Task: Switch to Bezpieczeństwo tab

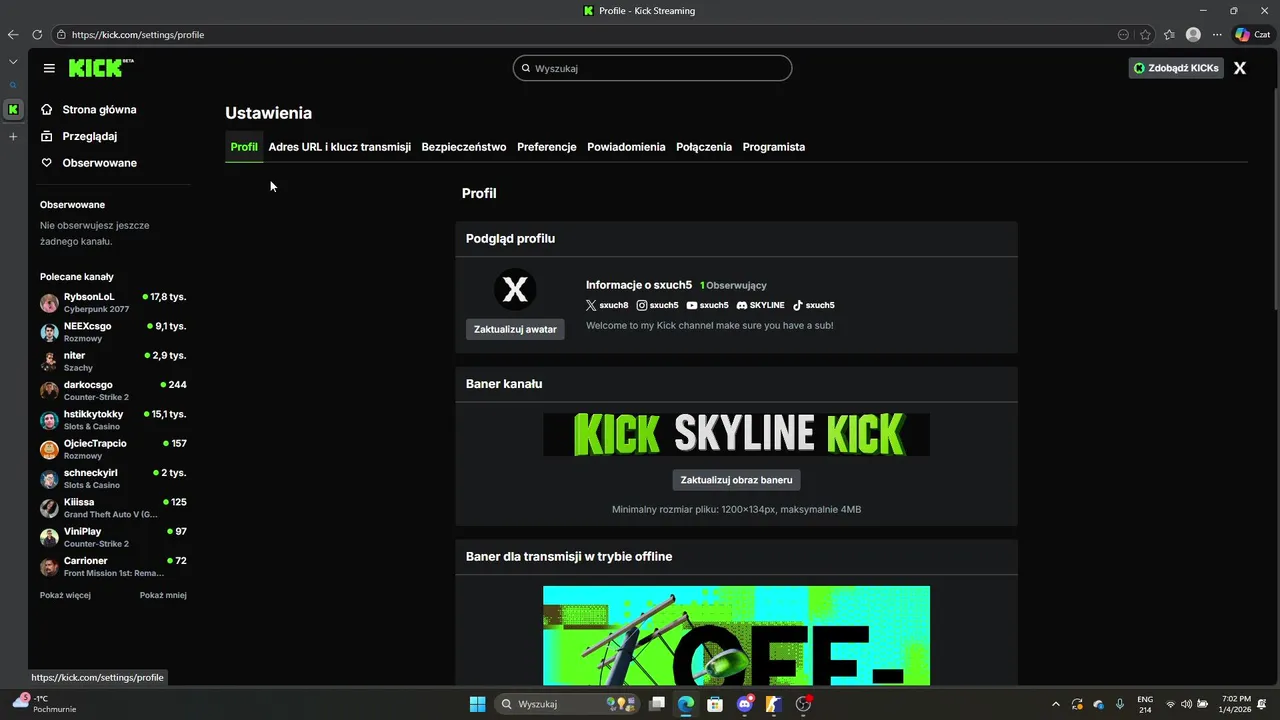Action: [464, 147]
